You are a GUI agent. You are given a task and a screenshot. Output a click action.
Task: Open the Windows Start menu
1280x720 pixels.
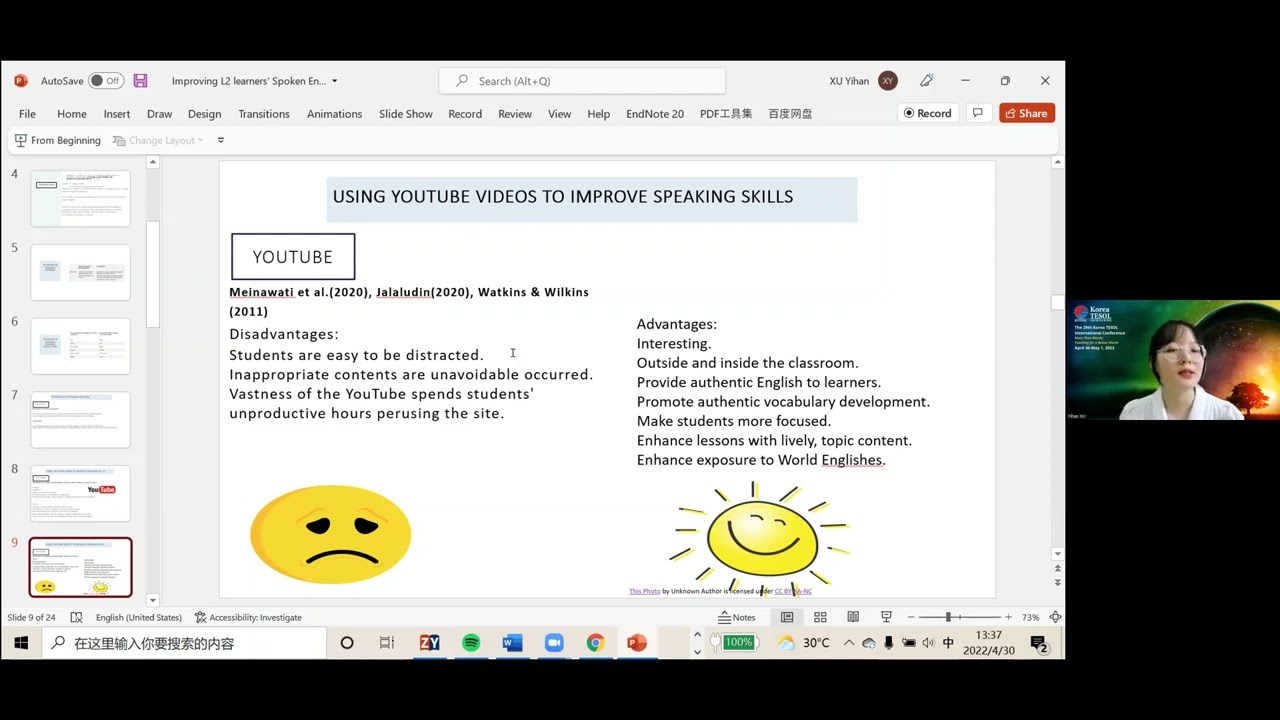click(21, 643)
